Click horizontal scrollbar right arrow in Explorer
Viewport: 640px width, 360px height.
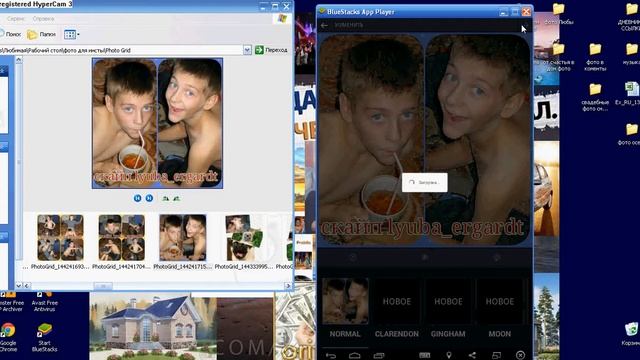[x=288, y=286]
